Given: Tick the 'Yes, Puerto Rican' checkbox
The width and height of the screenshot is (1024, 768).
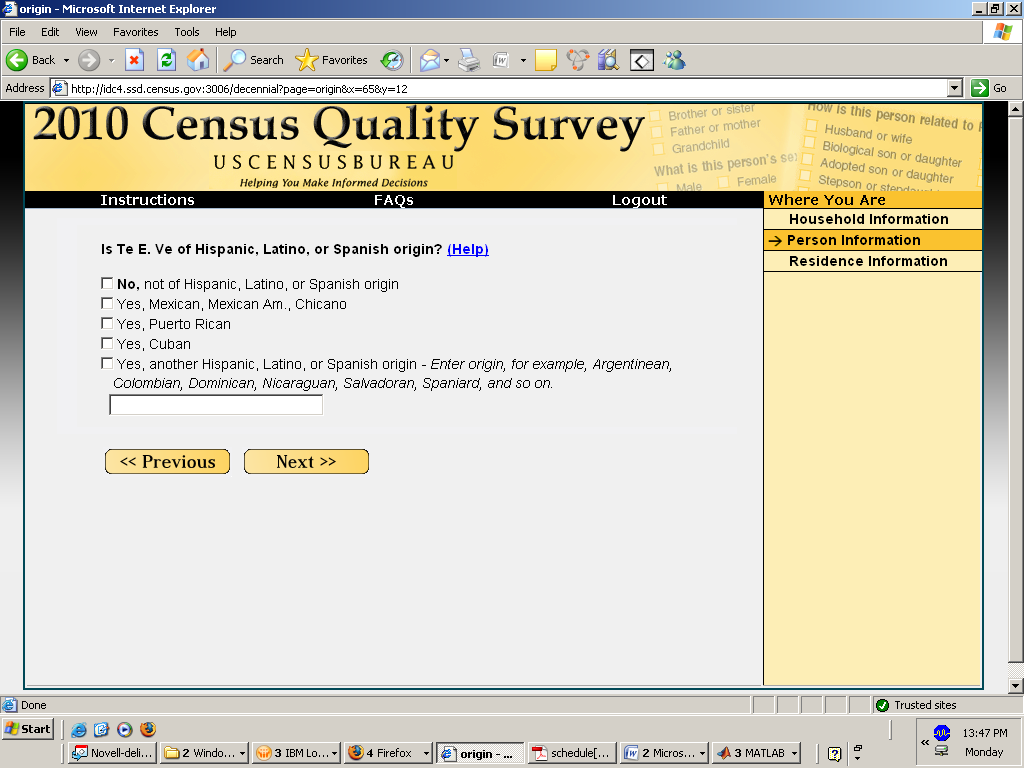Looking at the screenshot, I should [107, 324].
